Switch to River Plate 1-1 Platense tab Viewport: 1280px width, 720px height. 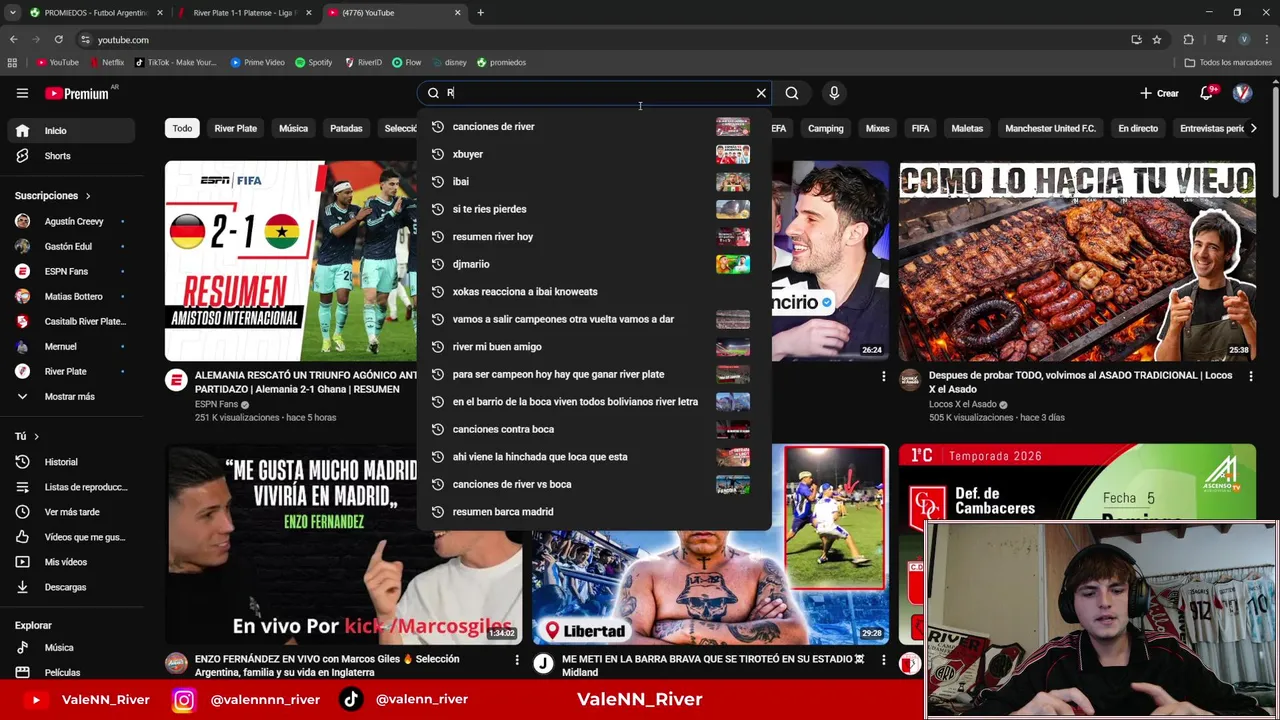coord(243,13)
